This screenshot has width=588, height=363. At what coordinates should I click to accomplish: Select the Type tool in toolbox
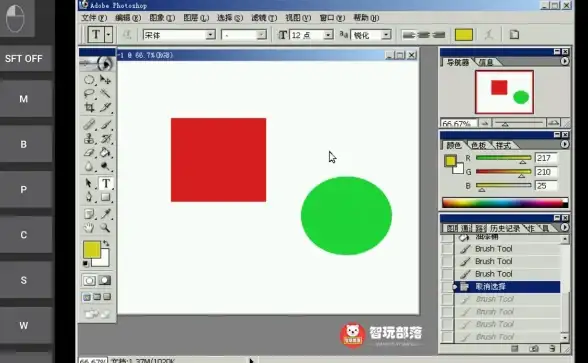106,183
